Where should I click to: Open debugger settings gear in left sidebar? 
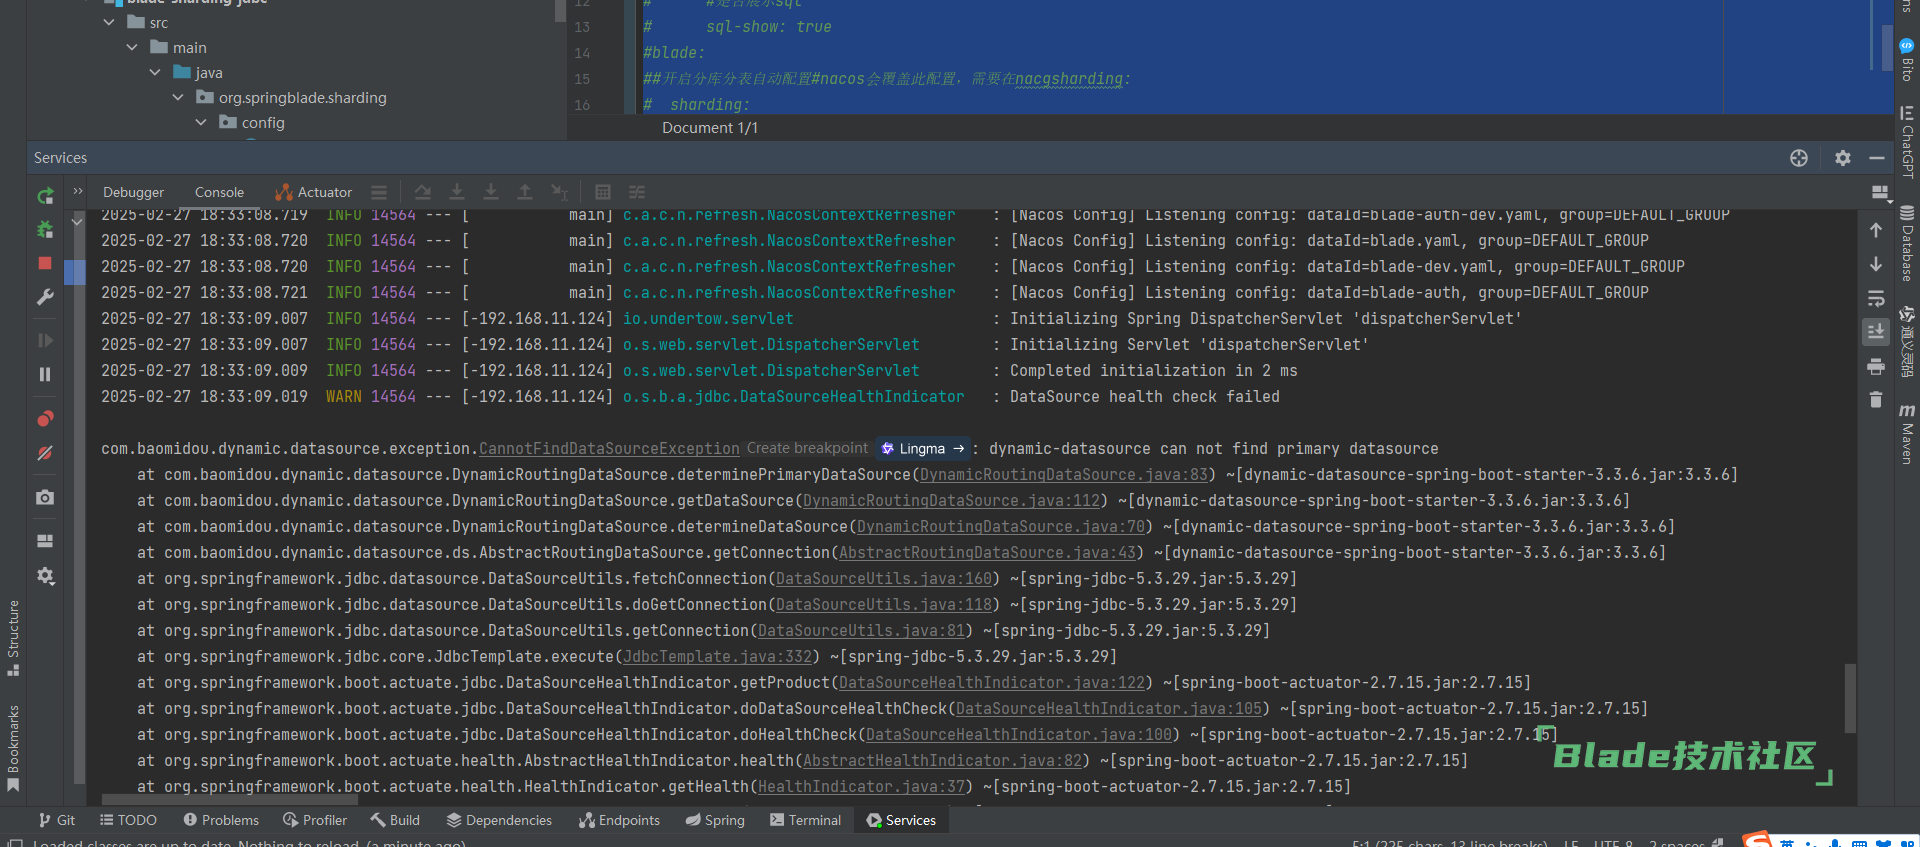45,576
